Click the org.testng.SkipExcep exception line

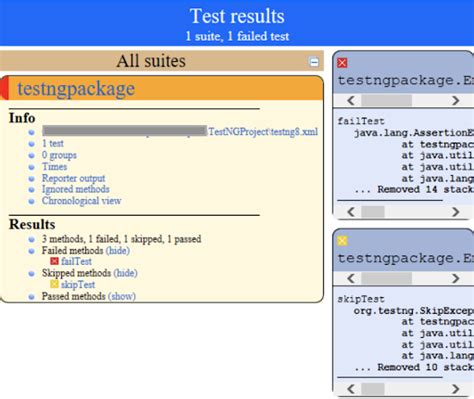(414, 311)
